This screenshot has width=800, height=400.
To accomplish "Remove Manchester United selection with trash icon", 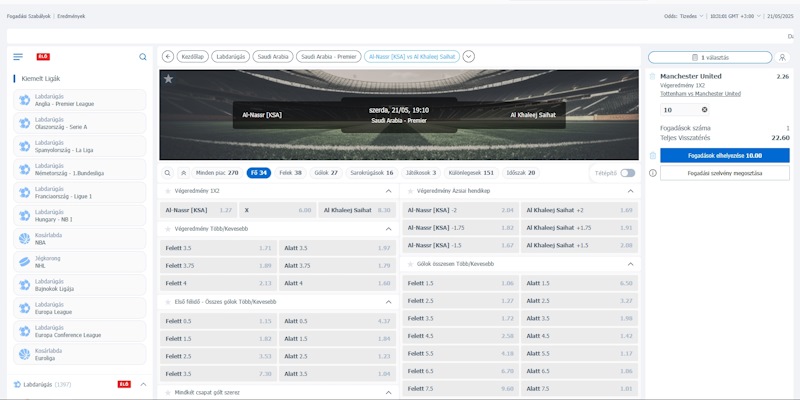I will [653, 77].
